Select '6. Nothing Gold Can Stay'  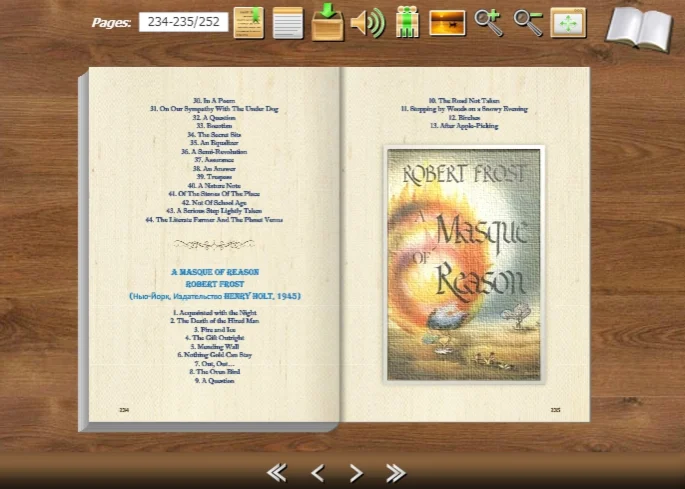(214, 355)
